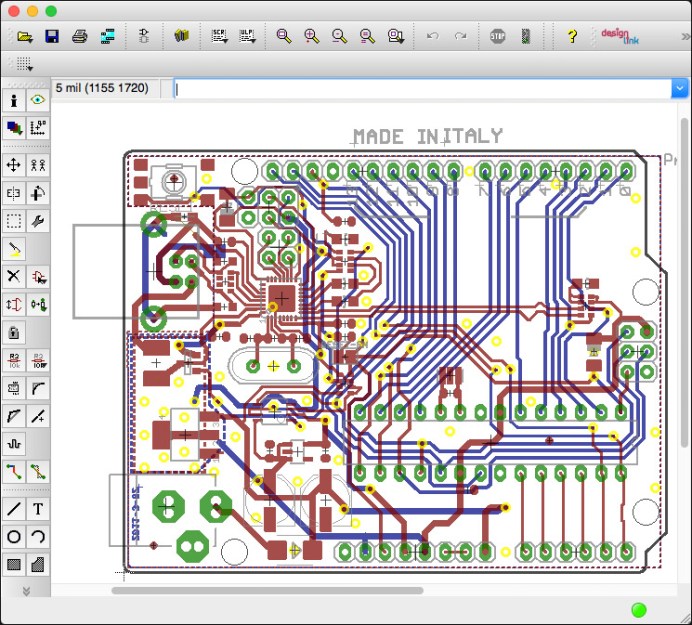Click the Group selection tool

tap(14, 221)
